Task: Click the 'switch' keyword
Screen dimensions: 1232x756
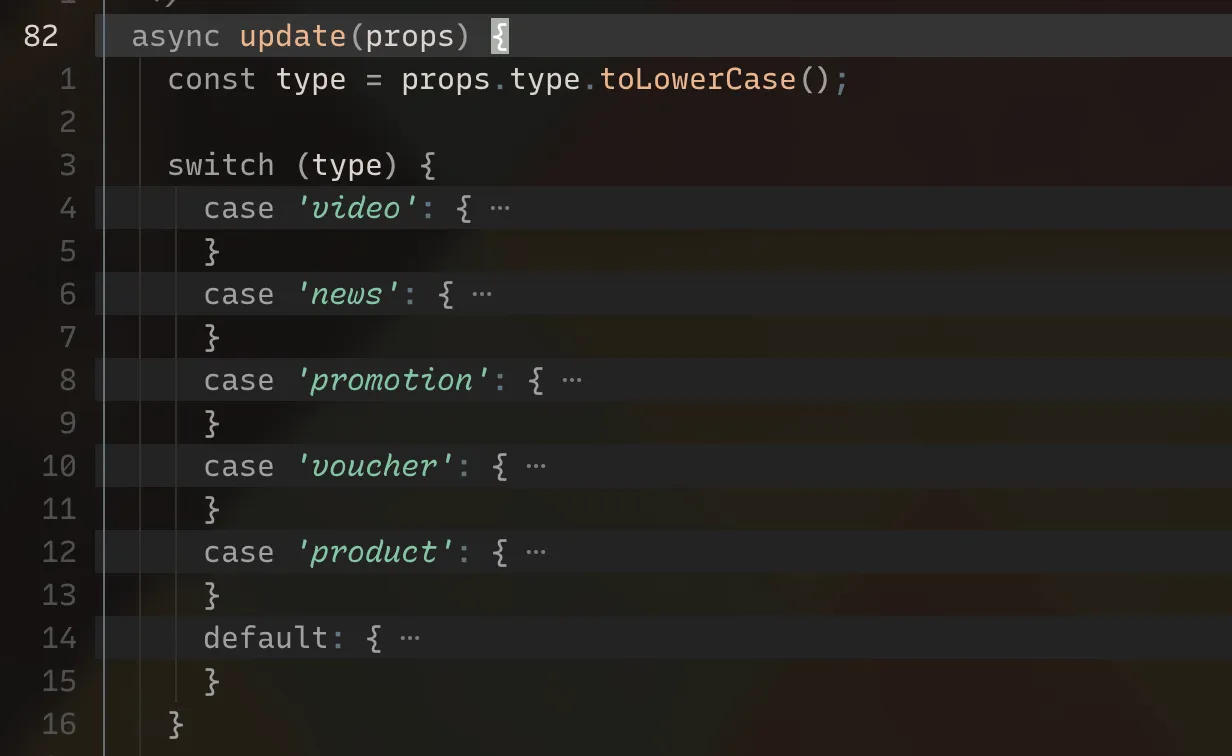Action: click(x=221, y=165)
